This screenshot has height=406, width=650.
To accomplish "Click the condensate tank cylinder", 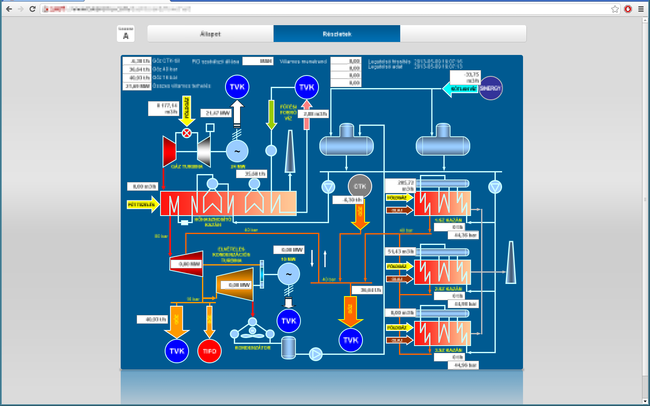I will tap(289, 348).
